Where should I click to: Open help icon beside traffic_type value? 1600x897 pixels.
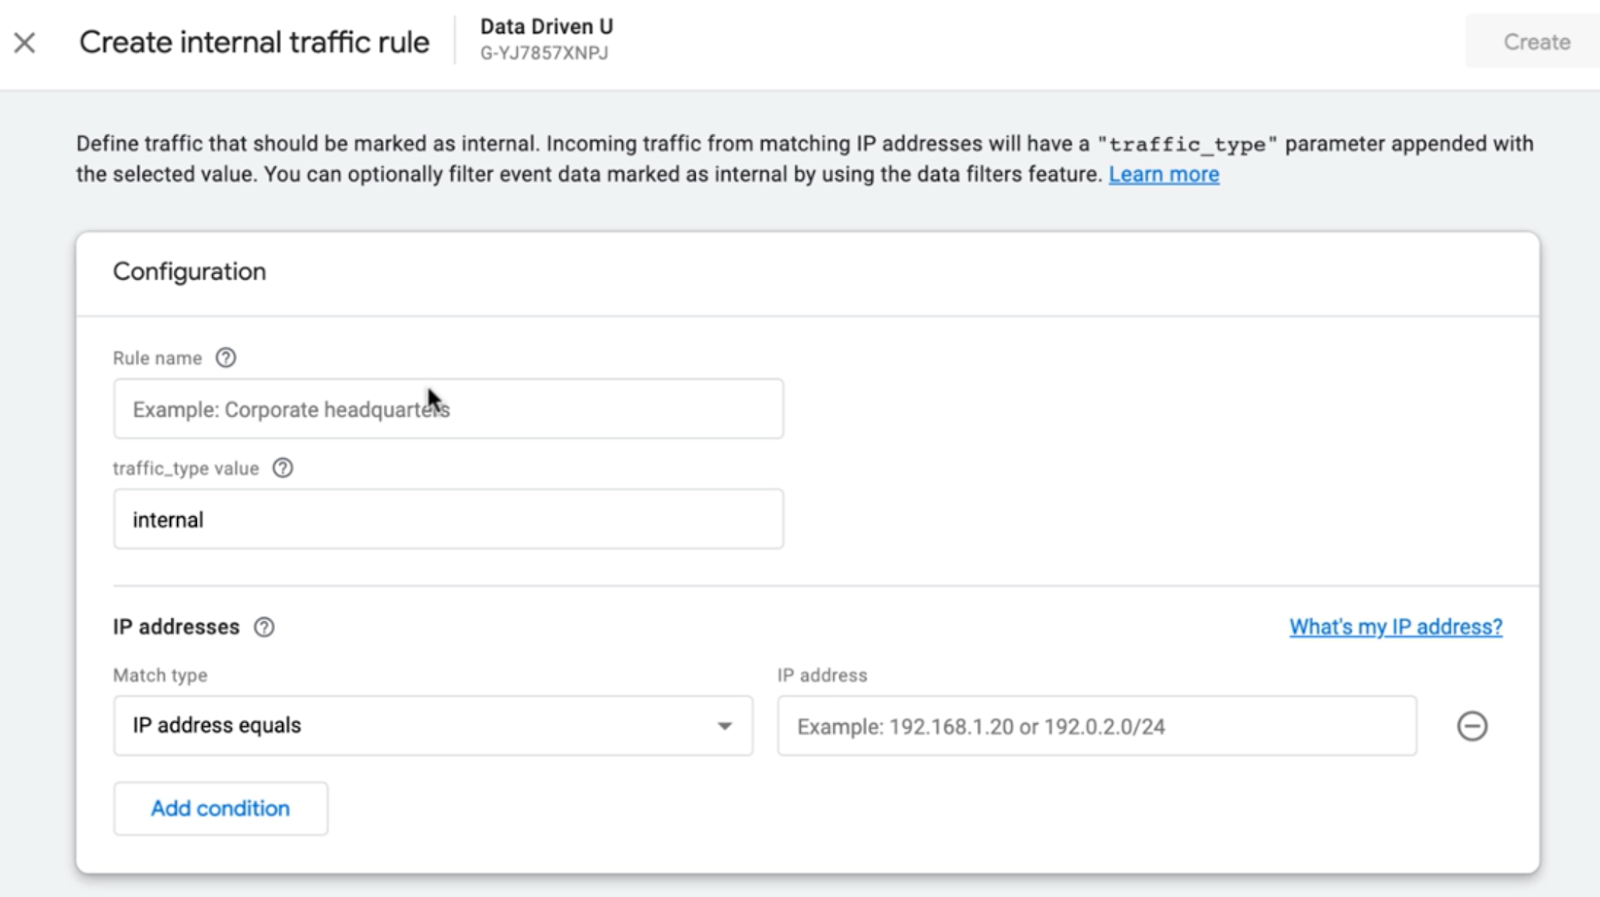(283, 468)
